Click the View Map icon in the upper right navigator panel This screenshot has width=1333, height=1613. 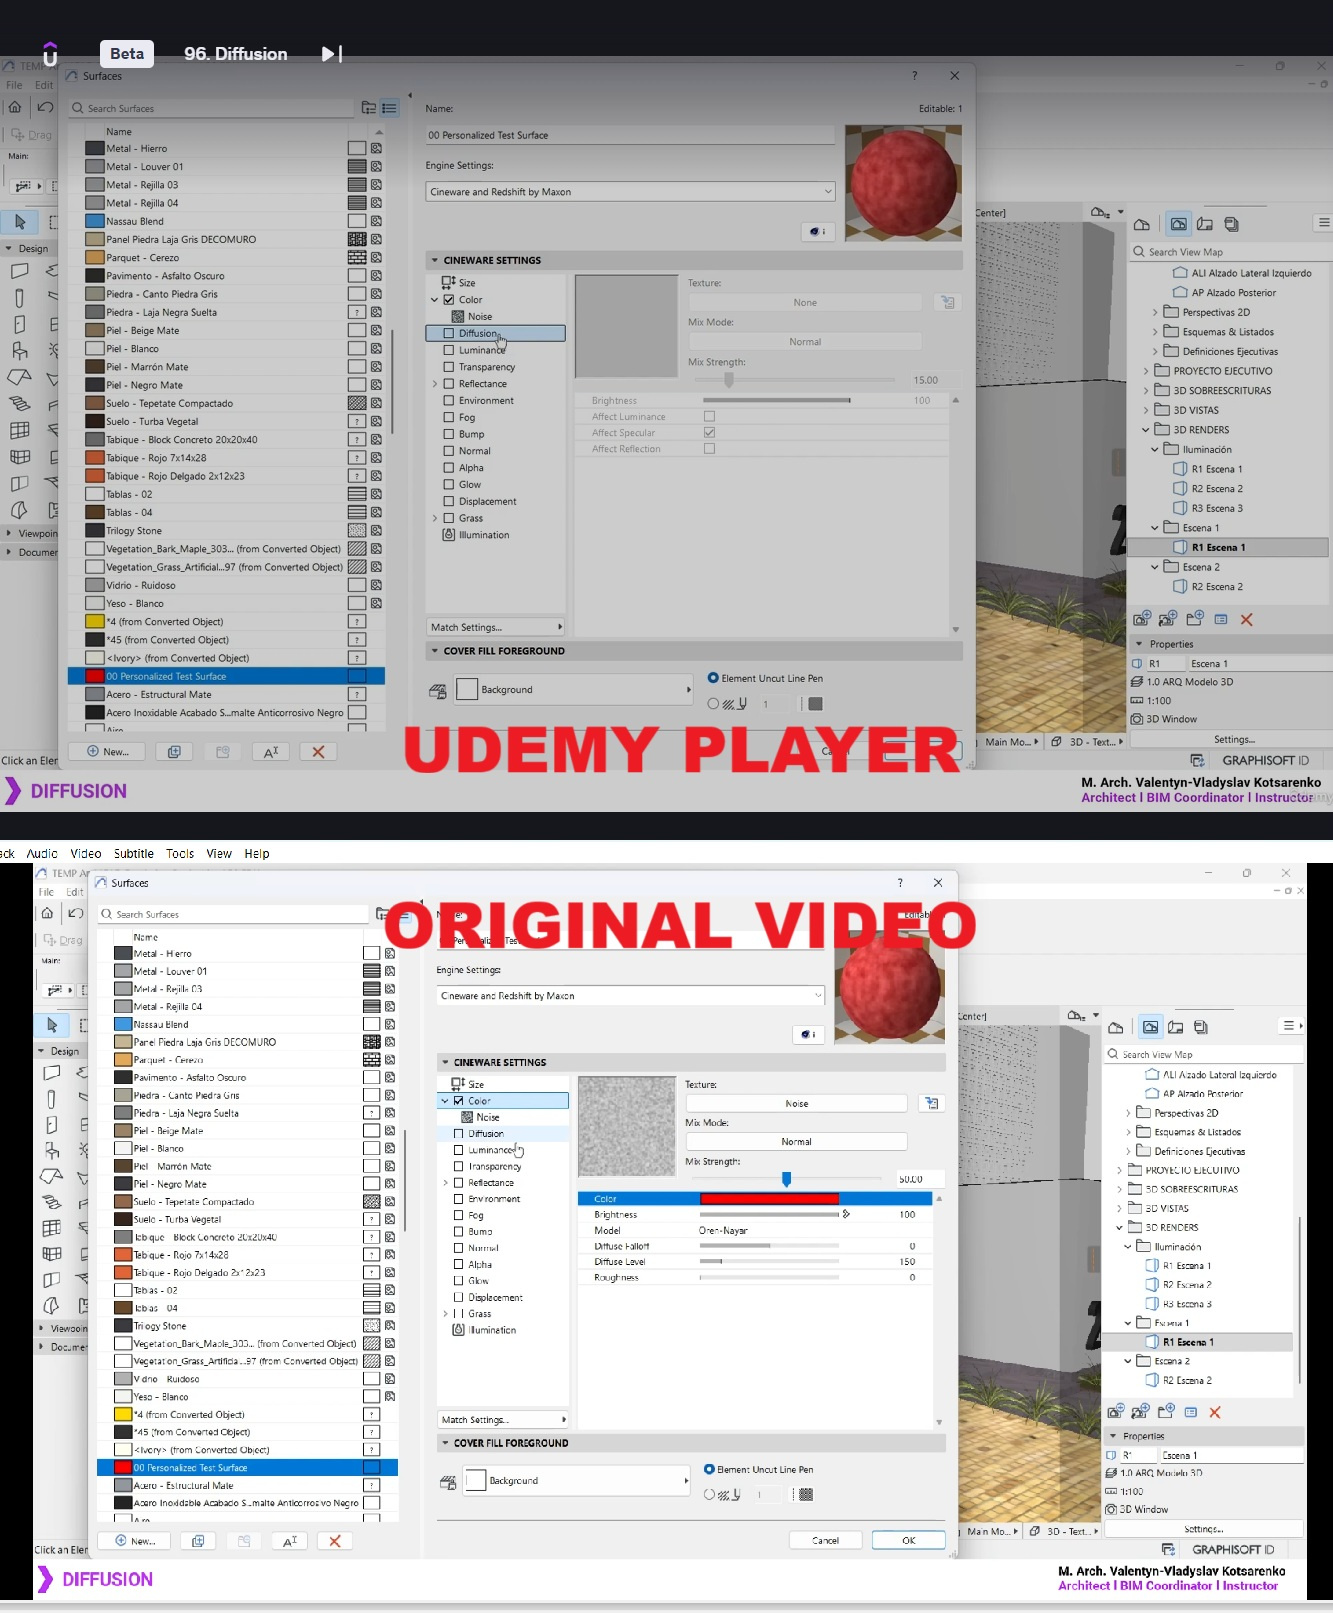[x=1179, y=224]
